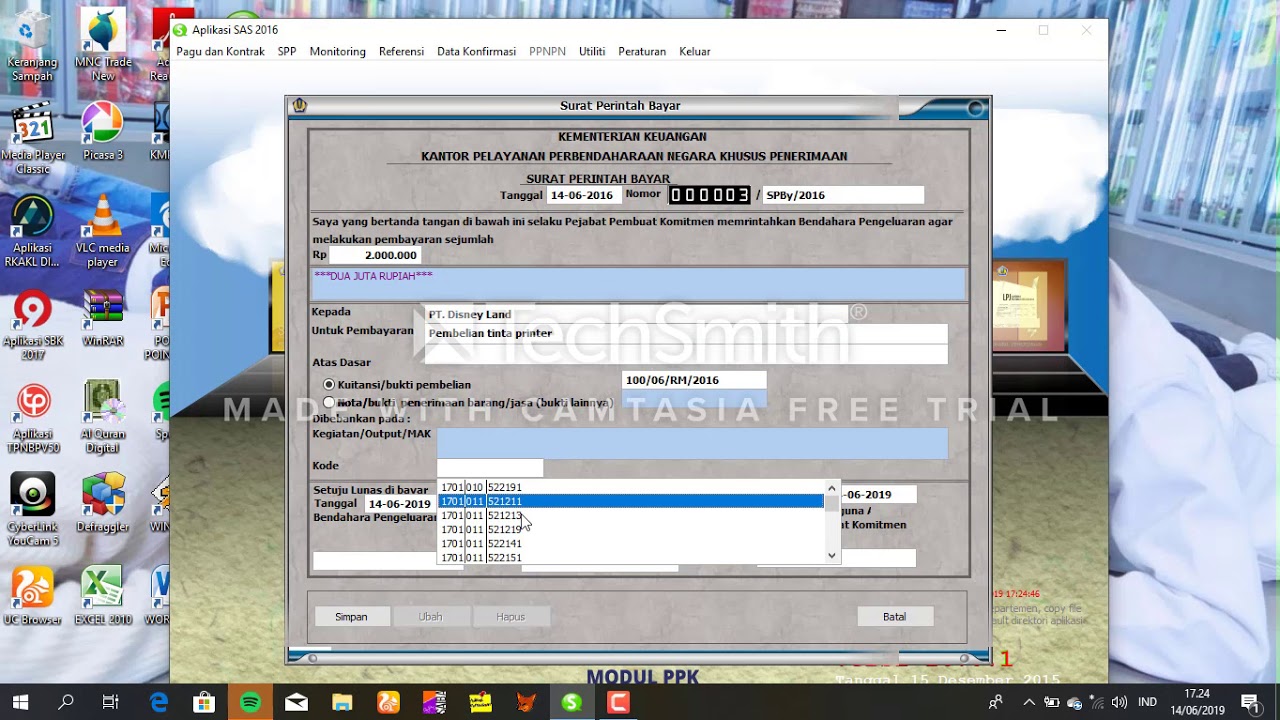
Task: Click the Nomor counter 000003
Action: pyautogui.click(x=709, y=195)
